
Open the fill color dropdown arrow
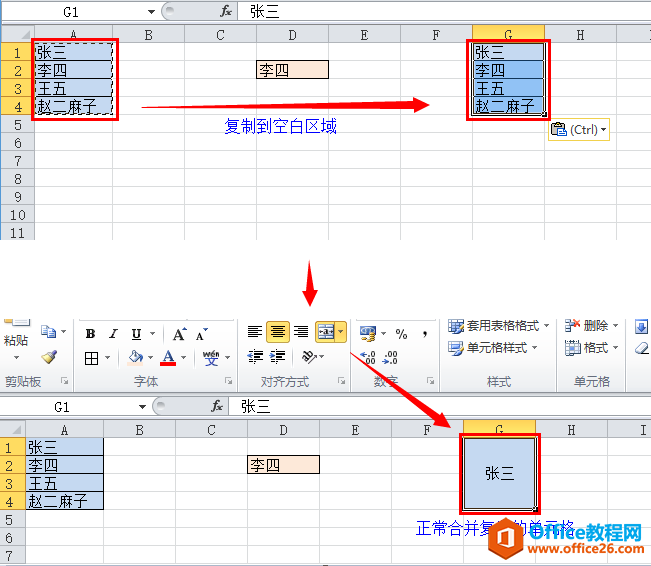pyautogui.click(x=150, y=358)
